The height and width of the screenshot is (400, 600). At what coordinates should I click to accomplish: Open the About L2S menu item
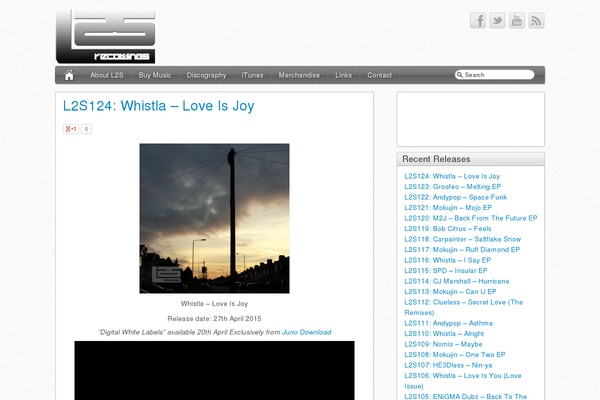tap(107, 75)
